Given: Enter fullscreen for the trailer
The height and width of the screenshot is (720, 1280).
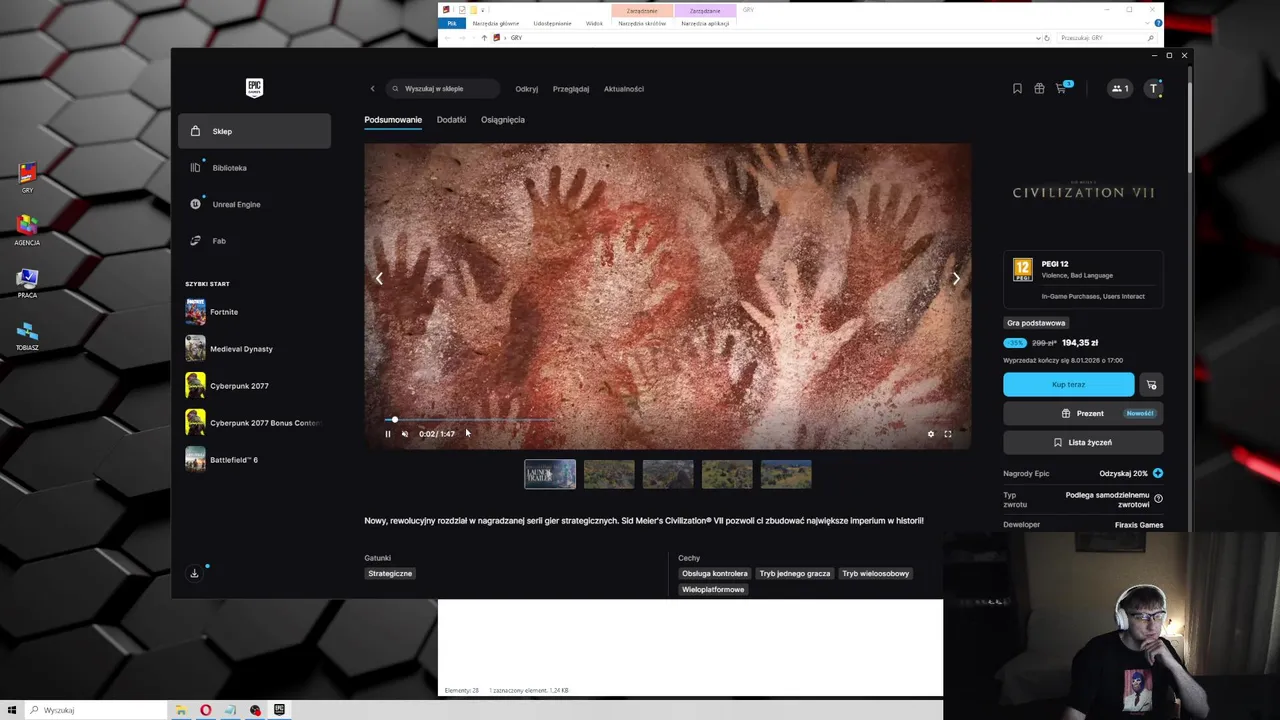Looking at the screenshot, I should pyautogui.click(x=948, y=434).
